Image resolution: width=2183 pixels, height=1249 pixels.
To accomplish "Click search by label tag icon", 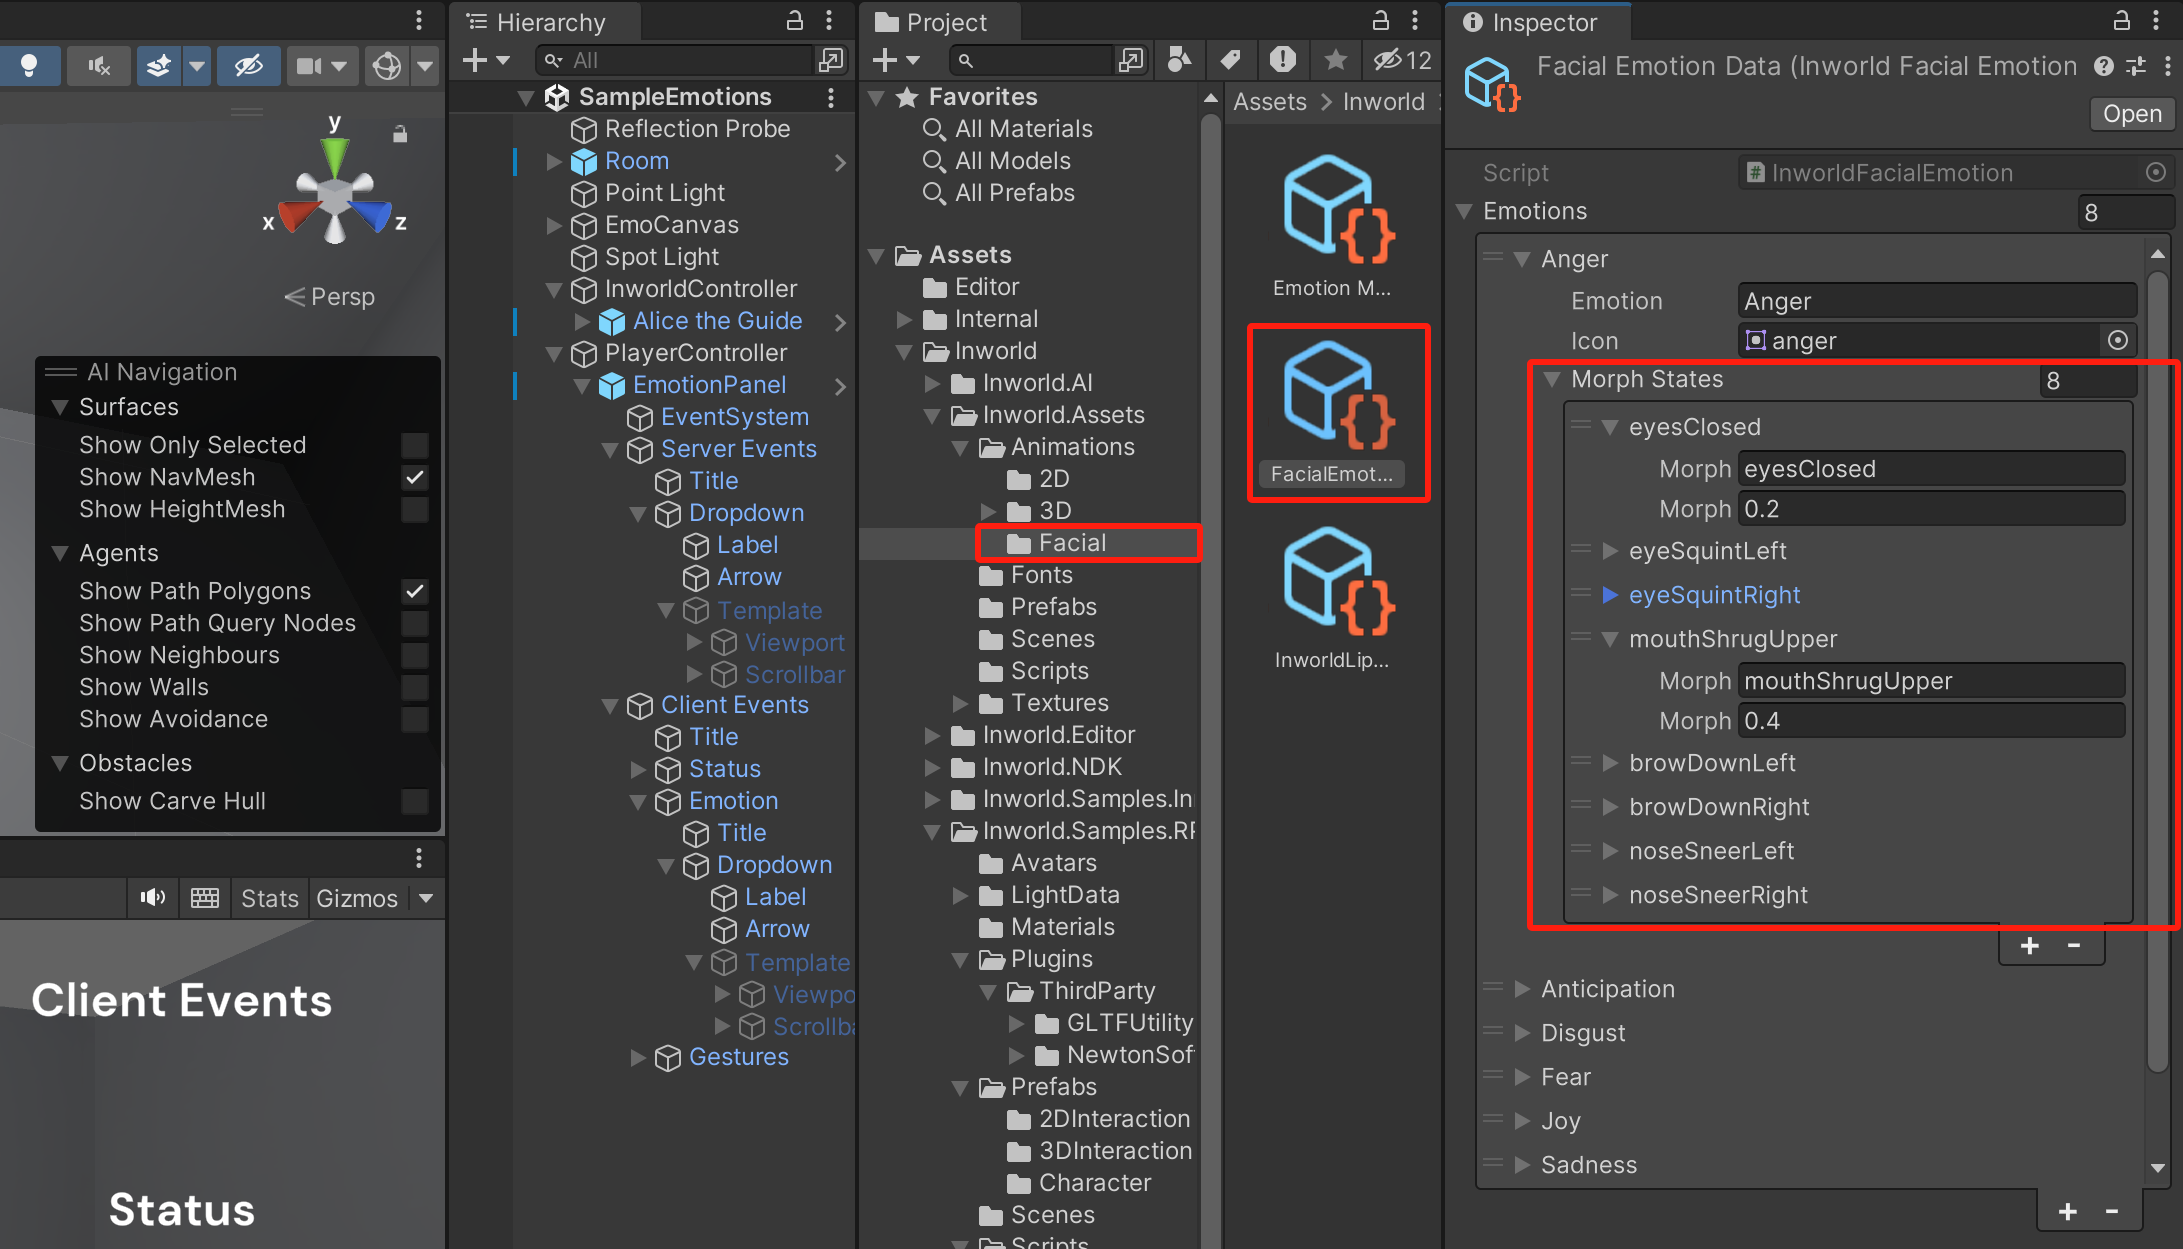I will tap(1231, 60).
